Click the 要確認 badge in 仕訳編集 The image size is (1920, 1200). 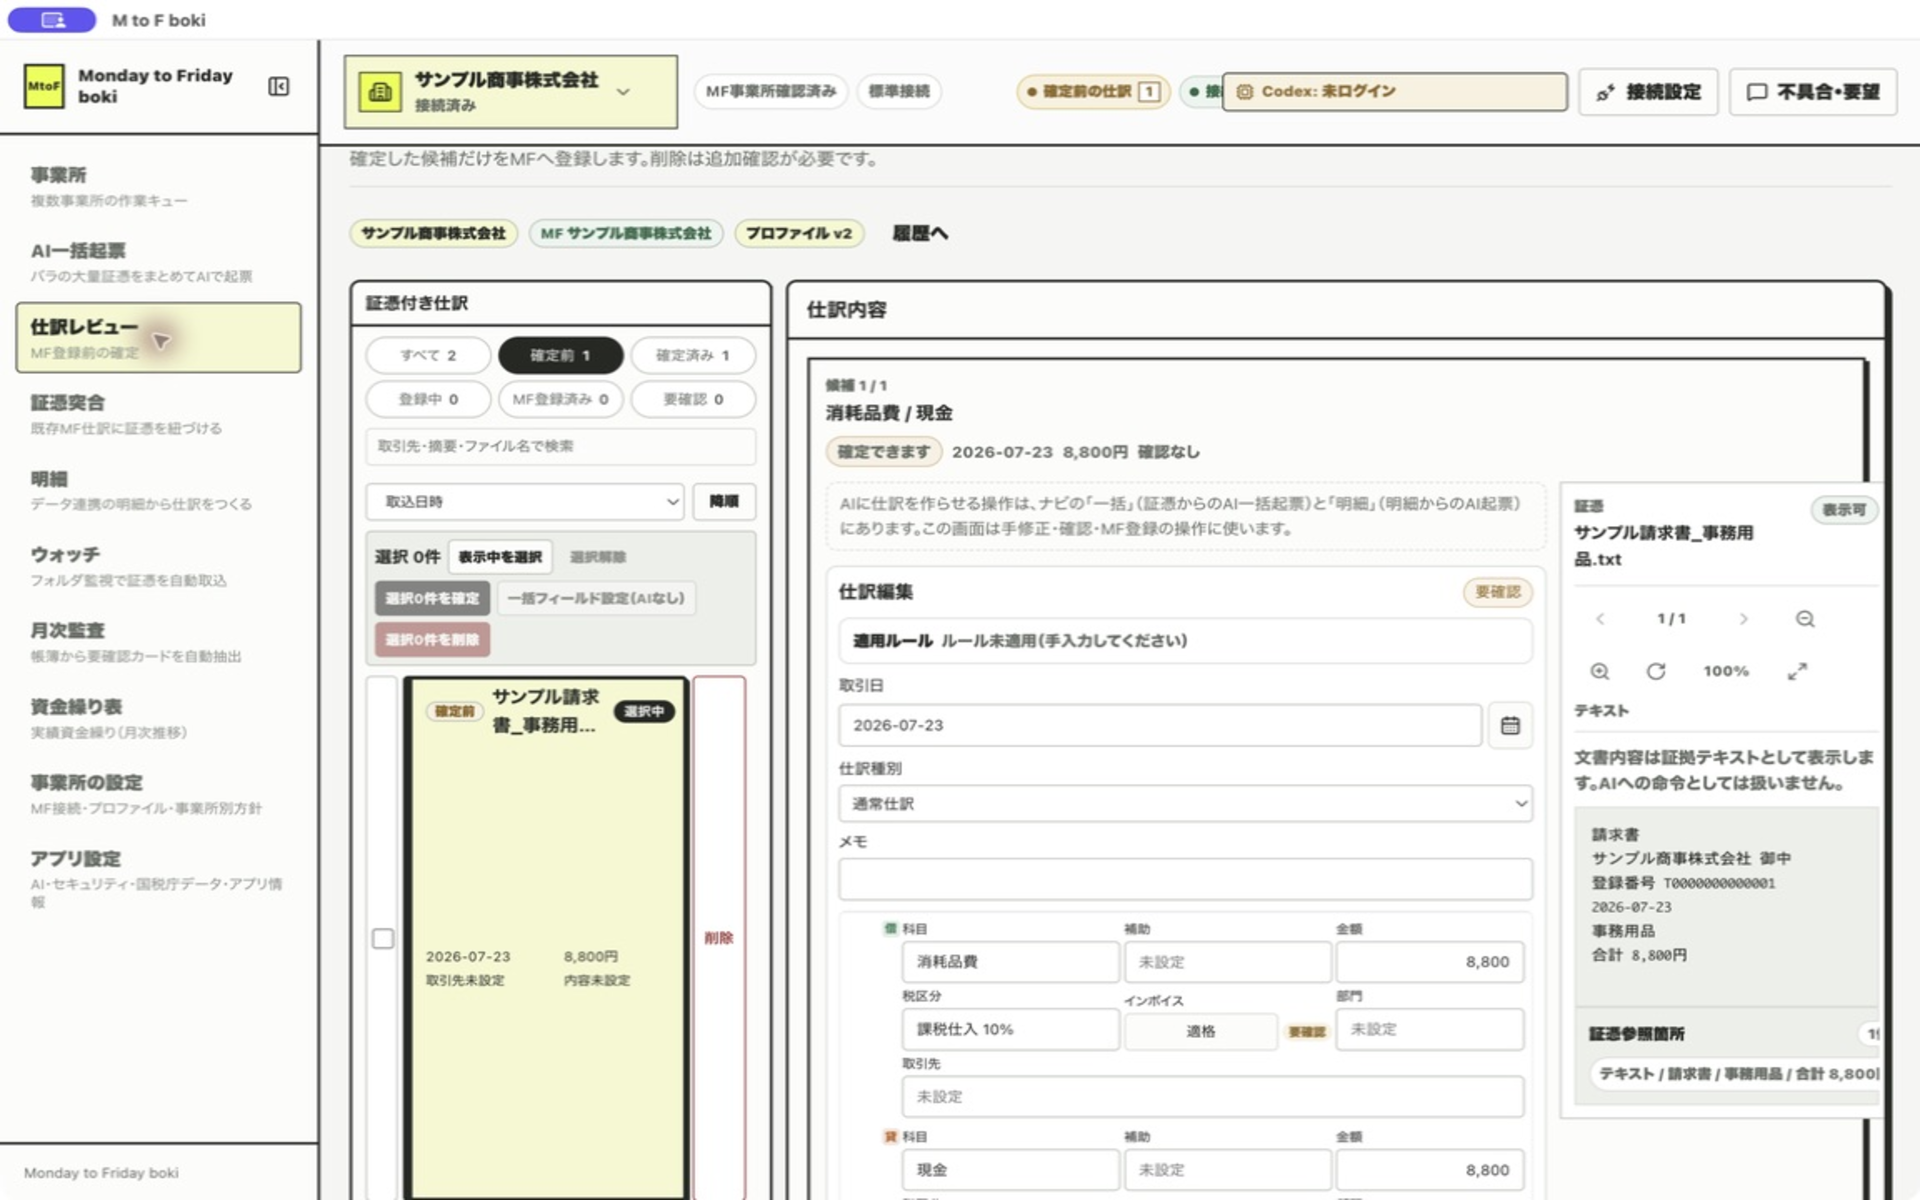point(1497,592)
